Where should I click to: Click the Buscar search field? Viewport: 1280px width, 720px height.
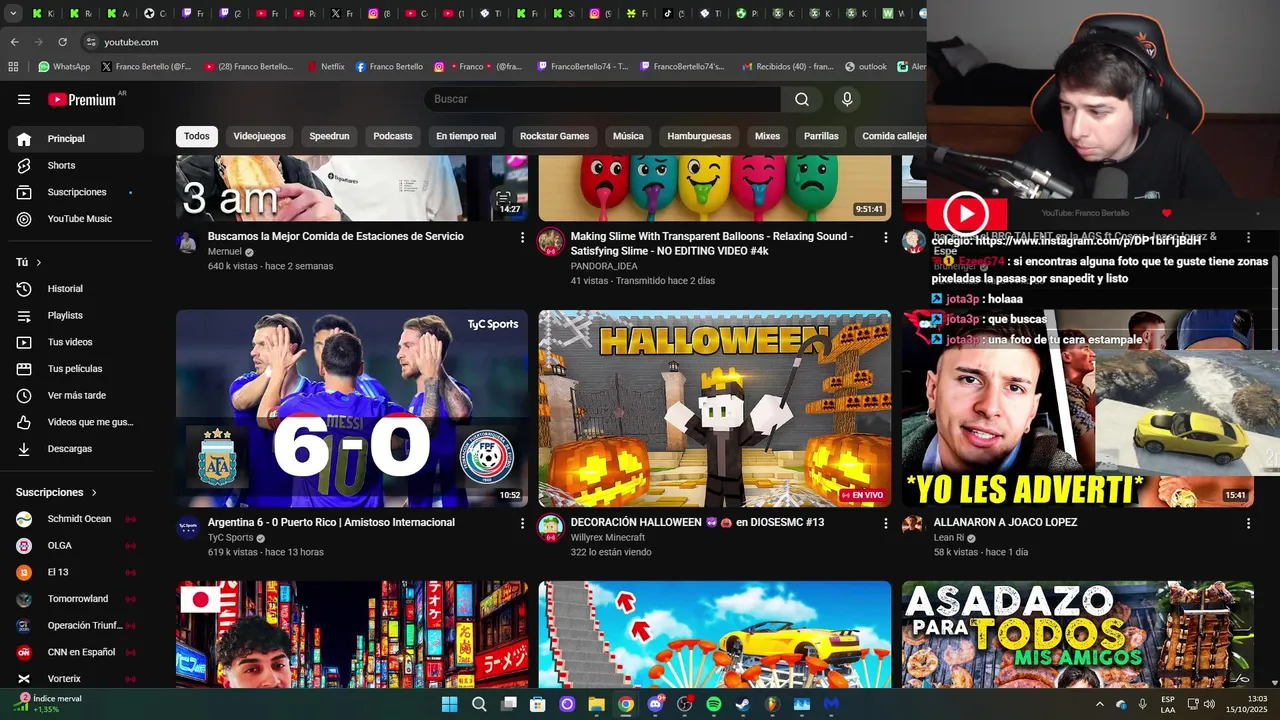(603, 99)
